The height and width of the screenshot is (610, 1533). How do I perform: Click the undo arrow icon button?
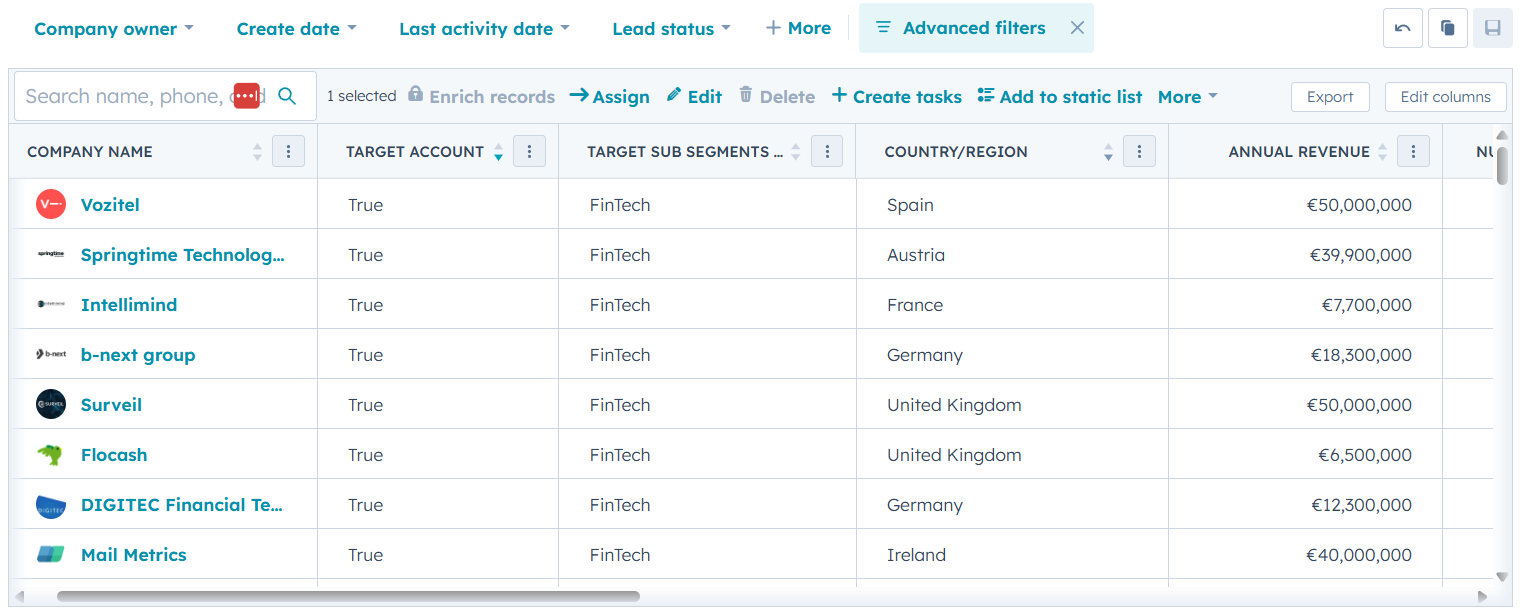tap(1402, 28)
